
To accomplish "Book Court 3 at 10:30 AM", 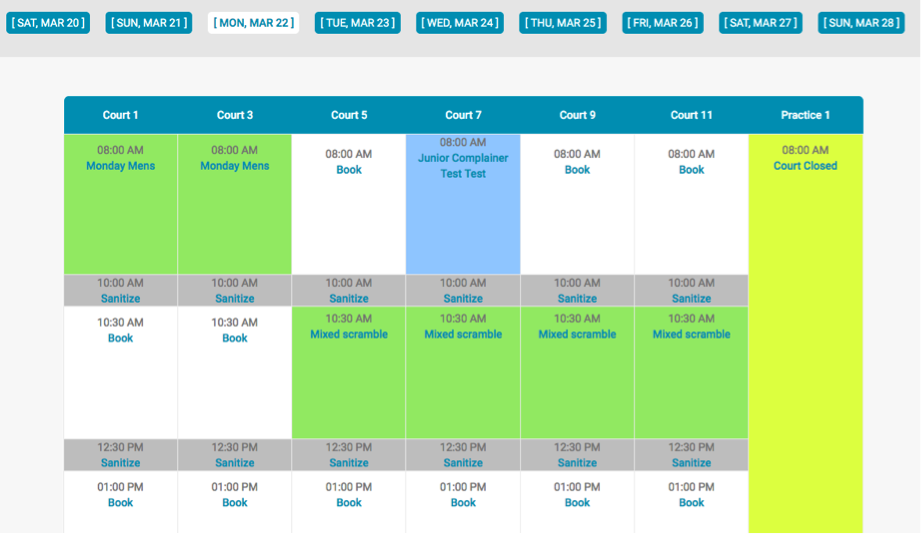I will 234,338.
